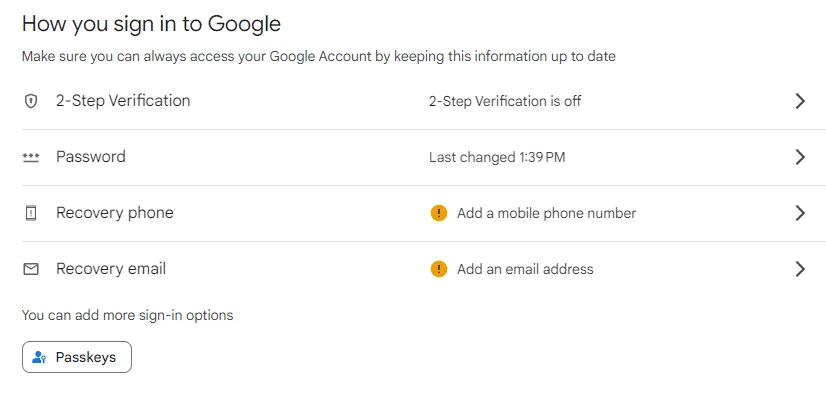This screenshot has height=394, width=826.
Task: Click the 2-Step Verification shield icon
Action: pyautogui.click(x=31, y=101)
